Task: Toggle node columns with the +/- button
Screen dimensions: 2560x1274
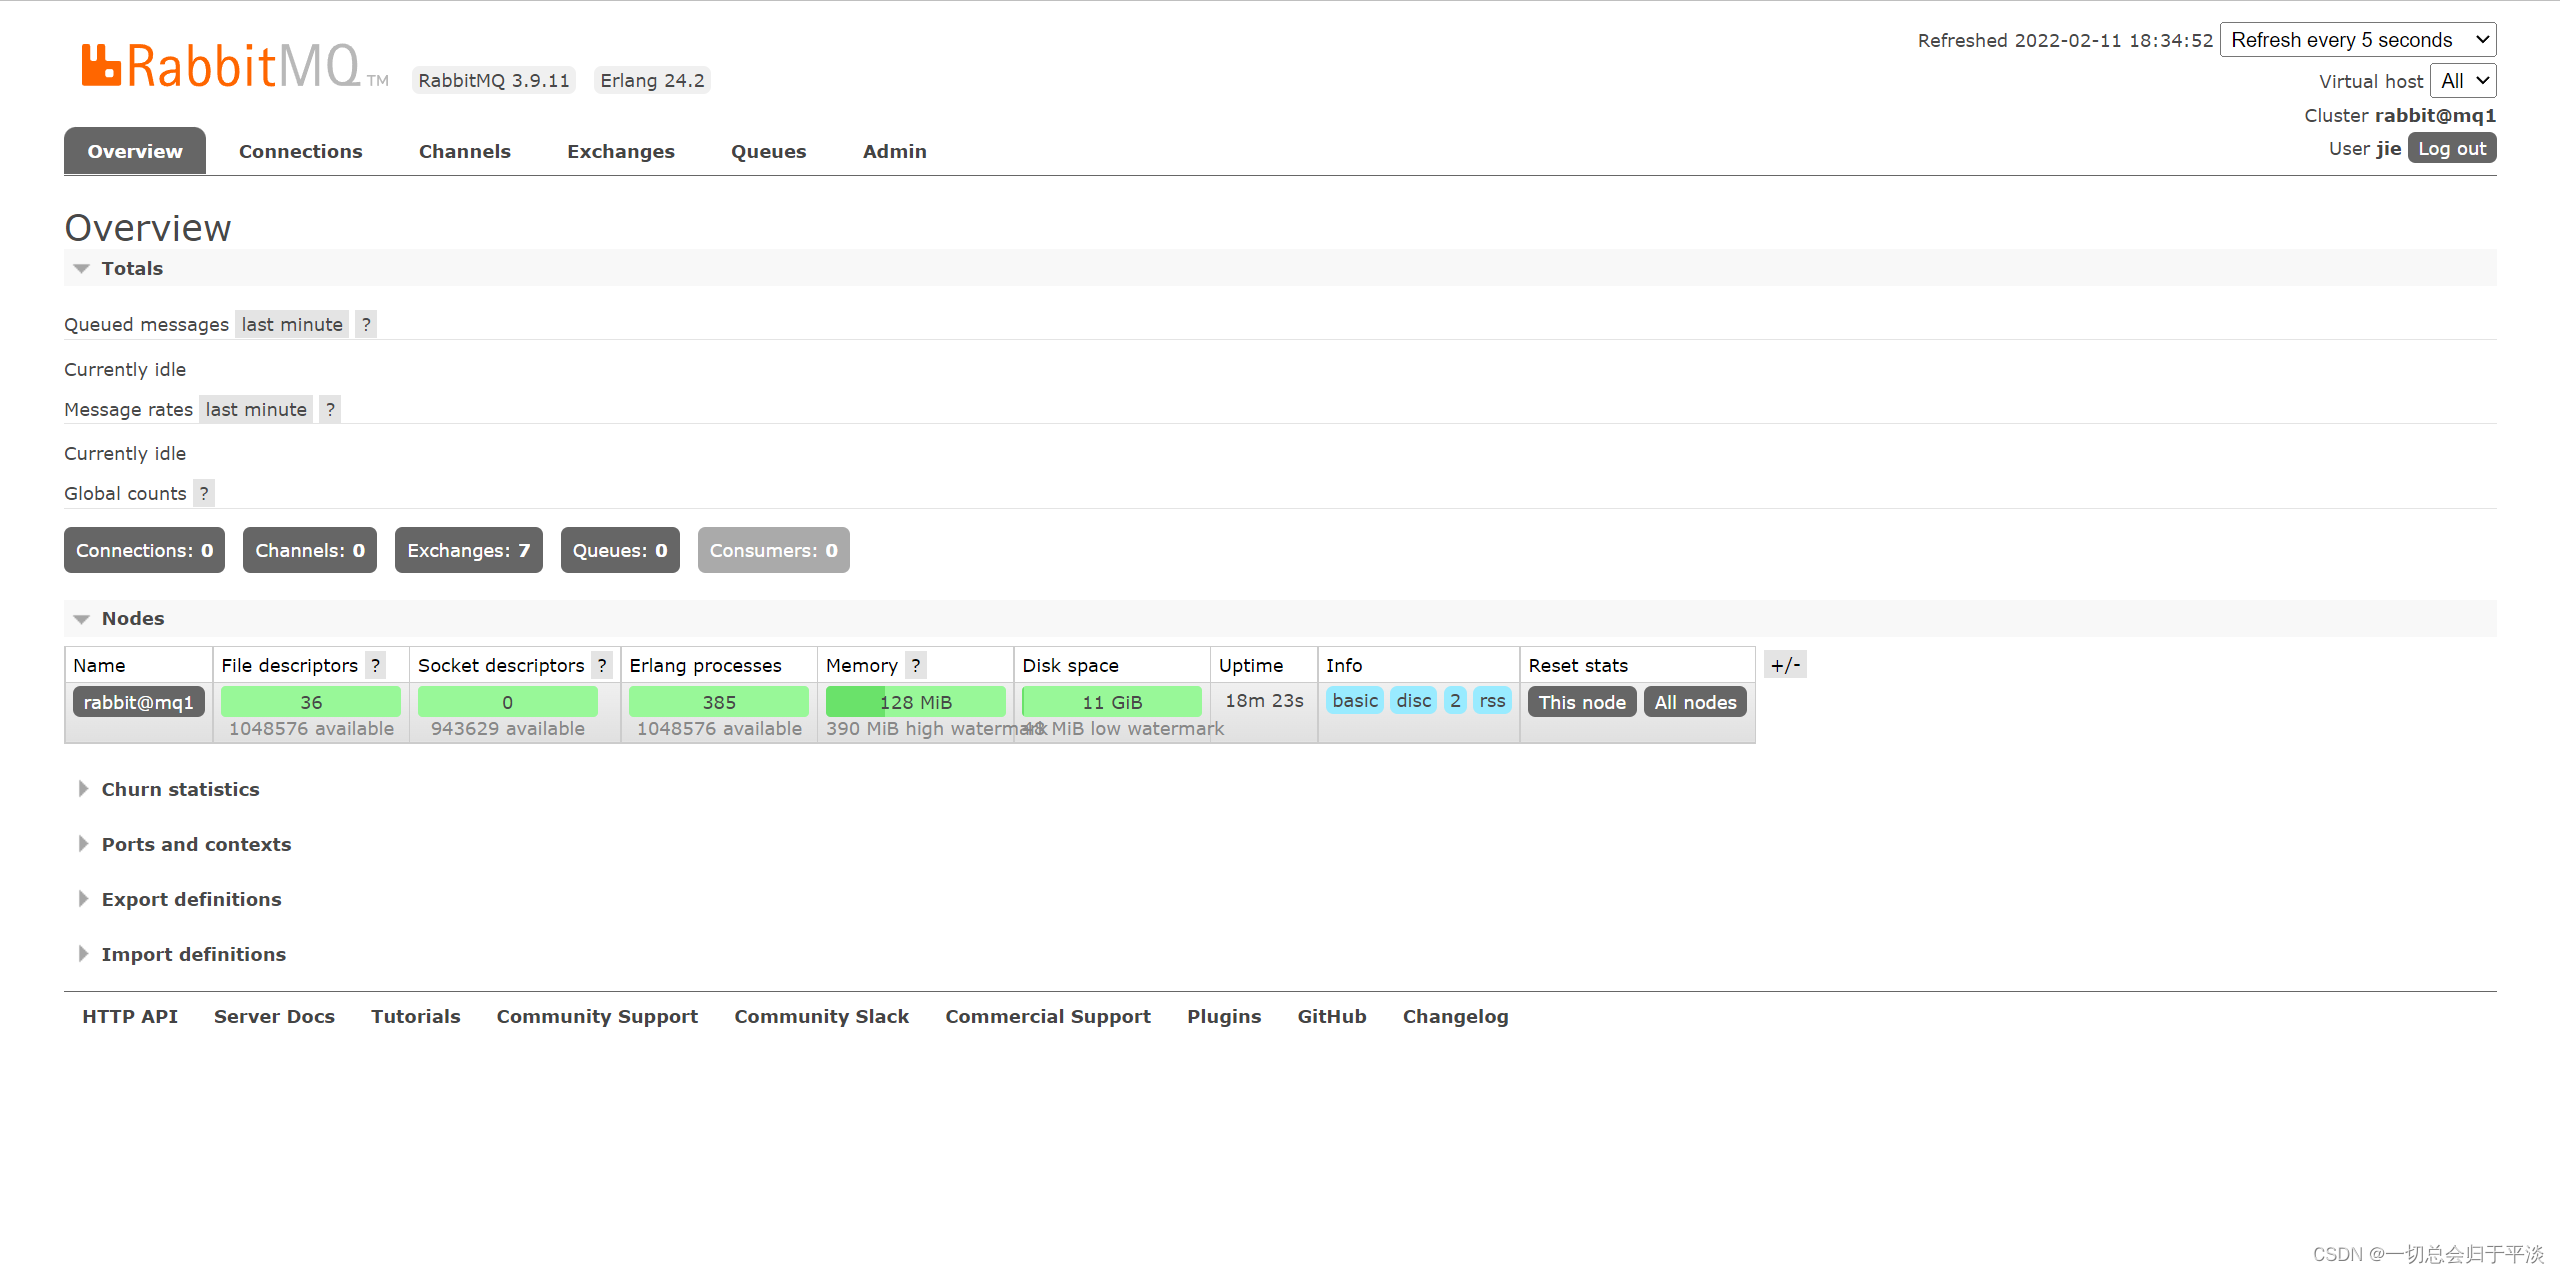Action: pos(1785,665)
